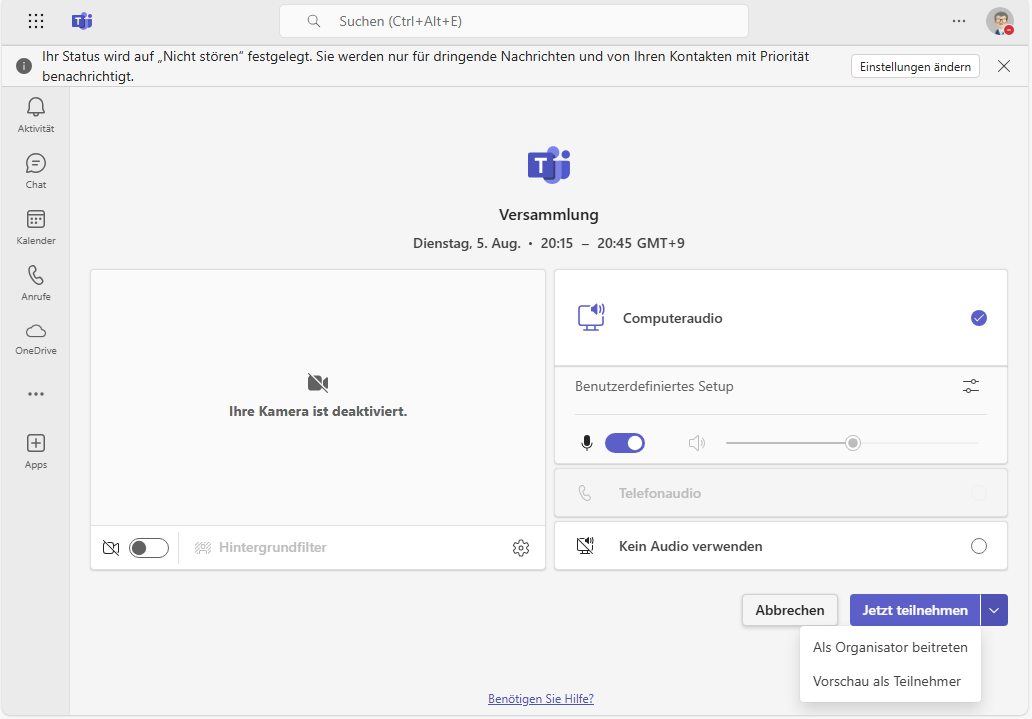Click the microphone icon
The image size is (1032, 719).
(587, 443)
